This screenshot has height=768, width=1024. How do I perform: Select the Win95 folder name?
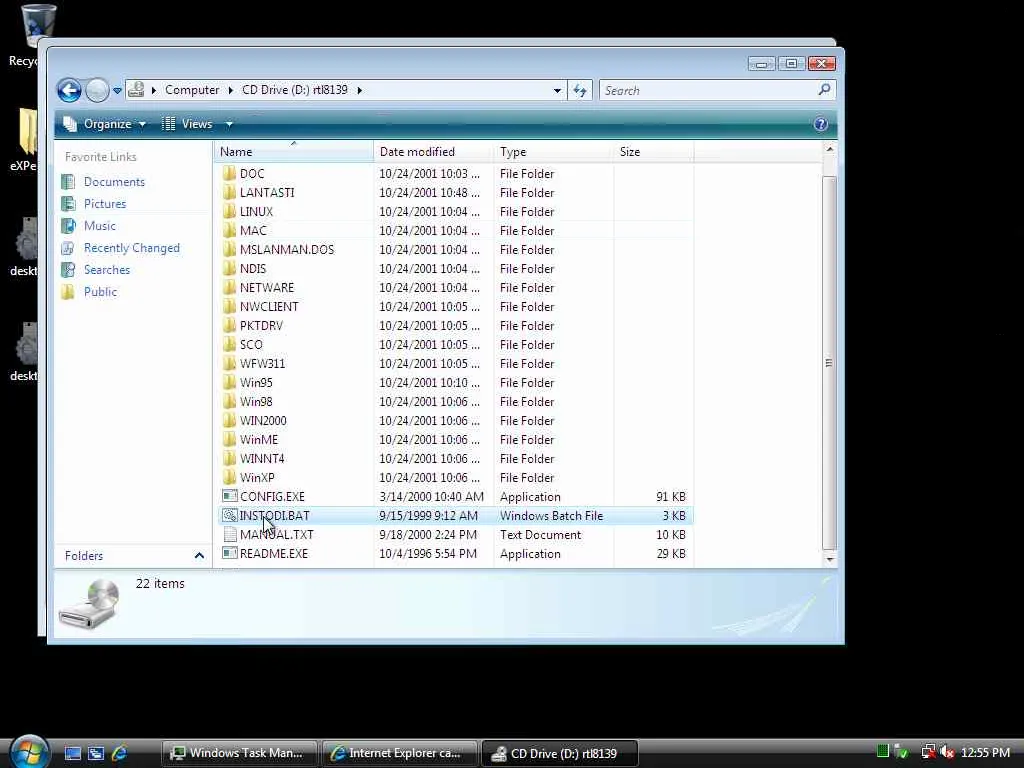256,383
